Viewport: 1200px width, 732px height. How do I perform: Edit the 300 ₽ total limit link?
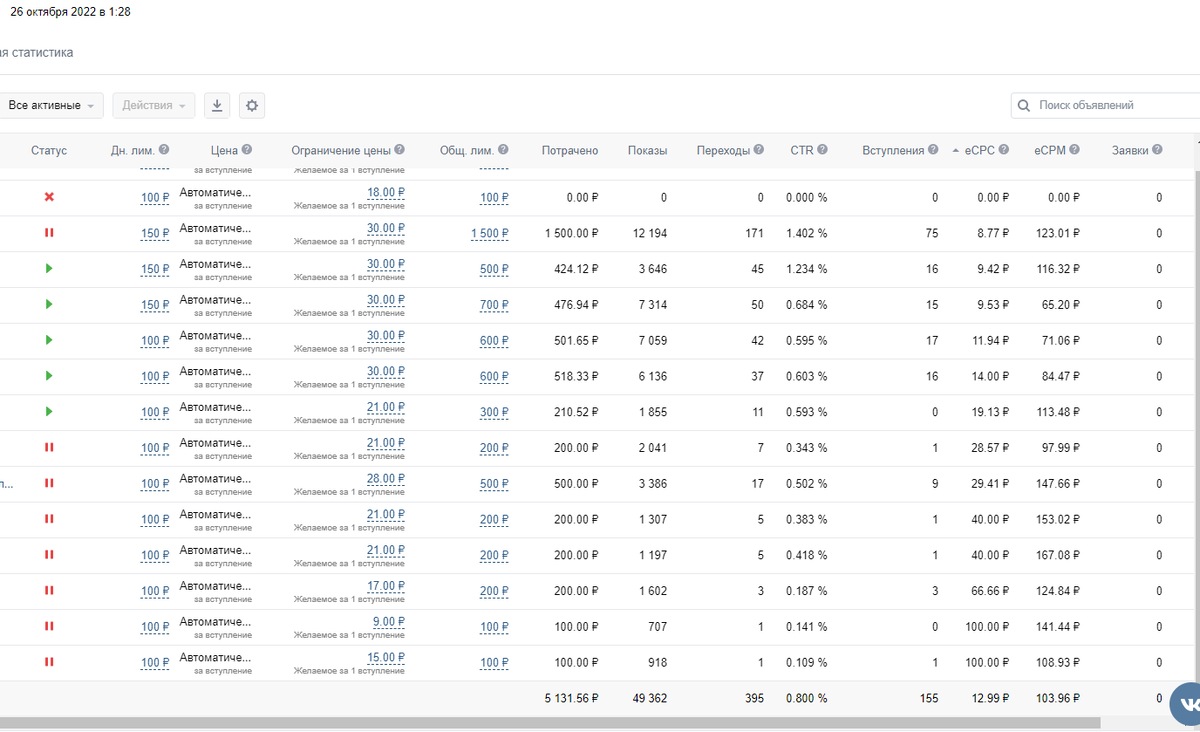(x=494, y=412)
